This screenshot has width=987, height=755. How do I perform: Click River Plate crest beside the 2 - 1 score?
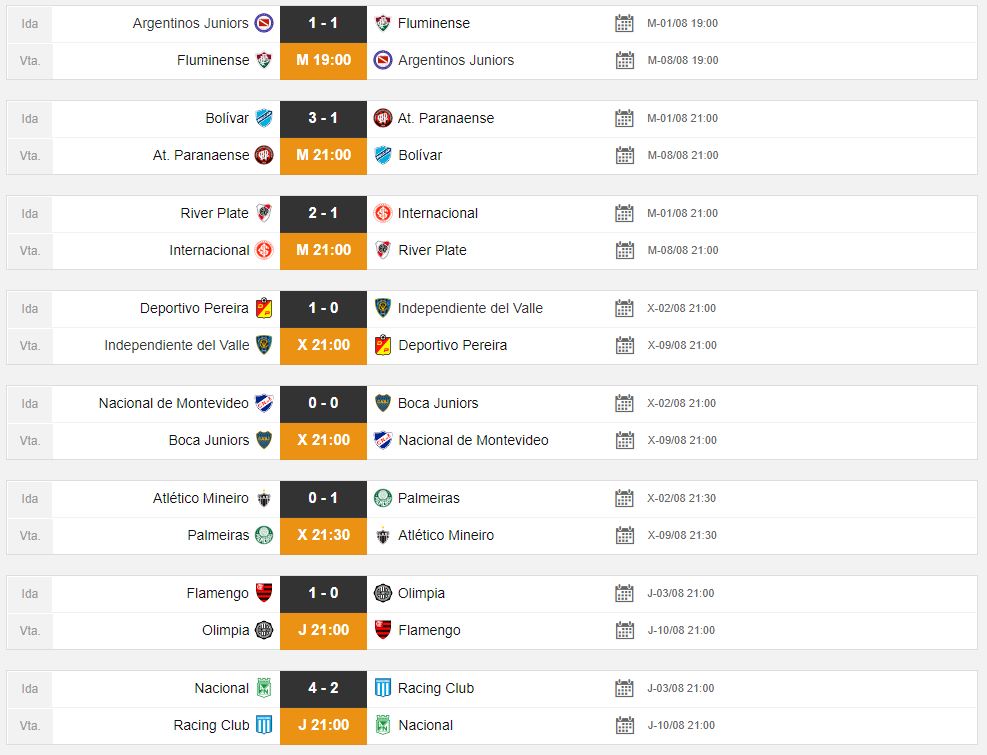(264, 213)
